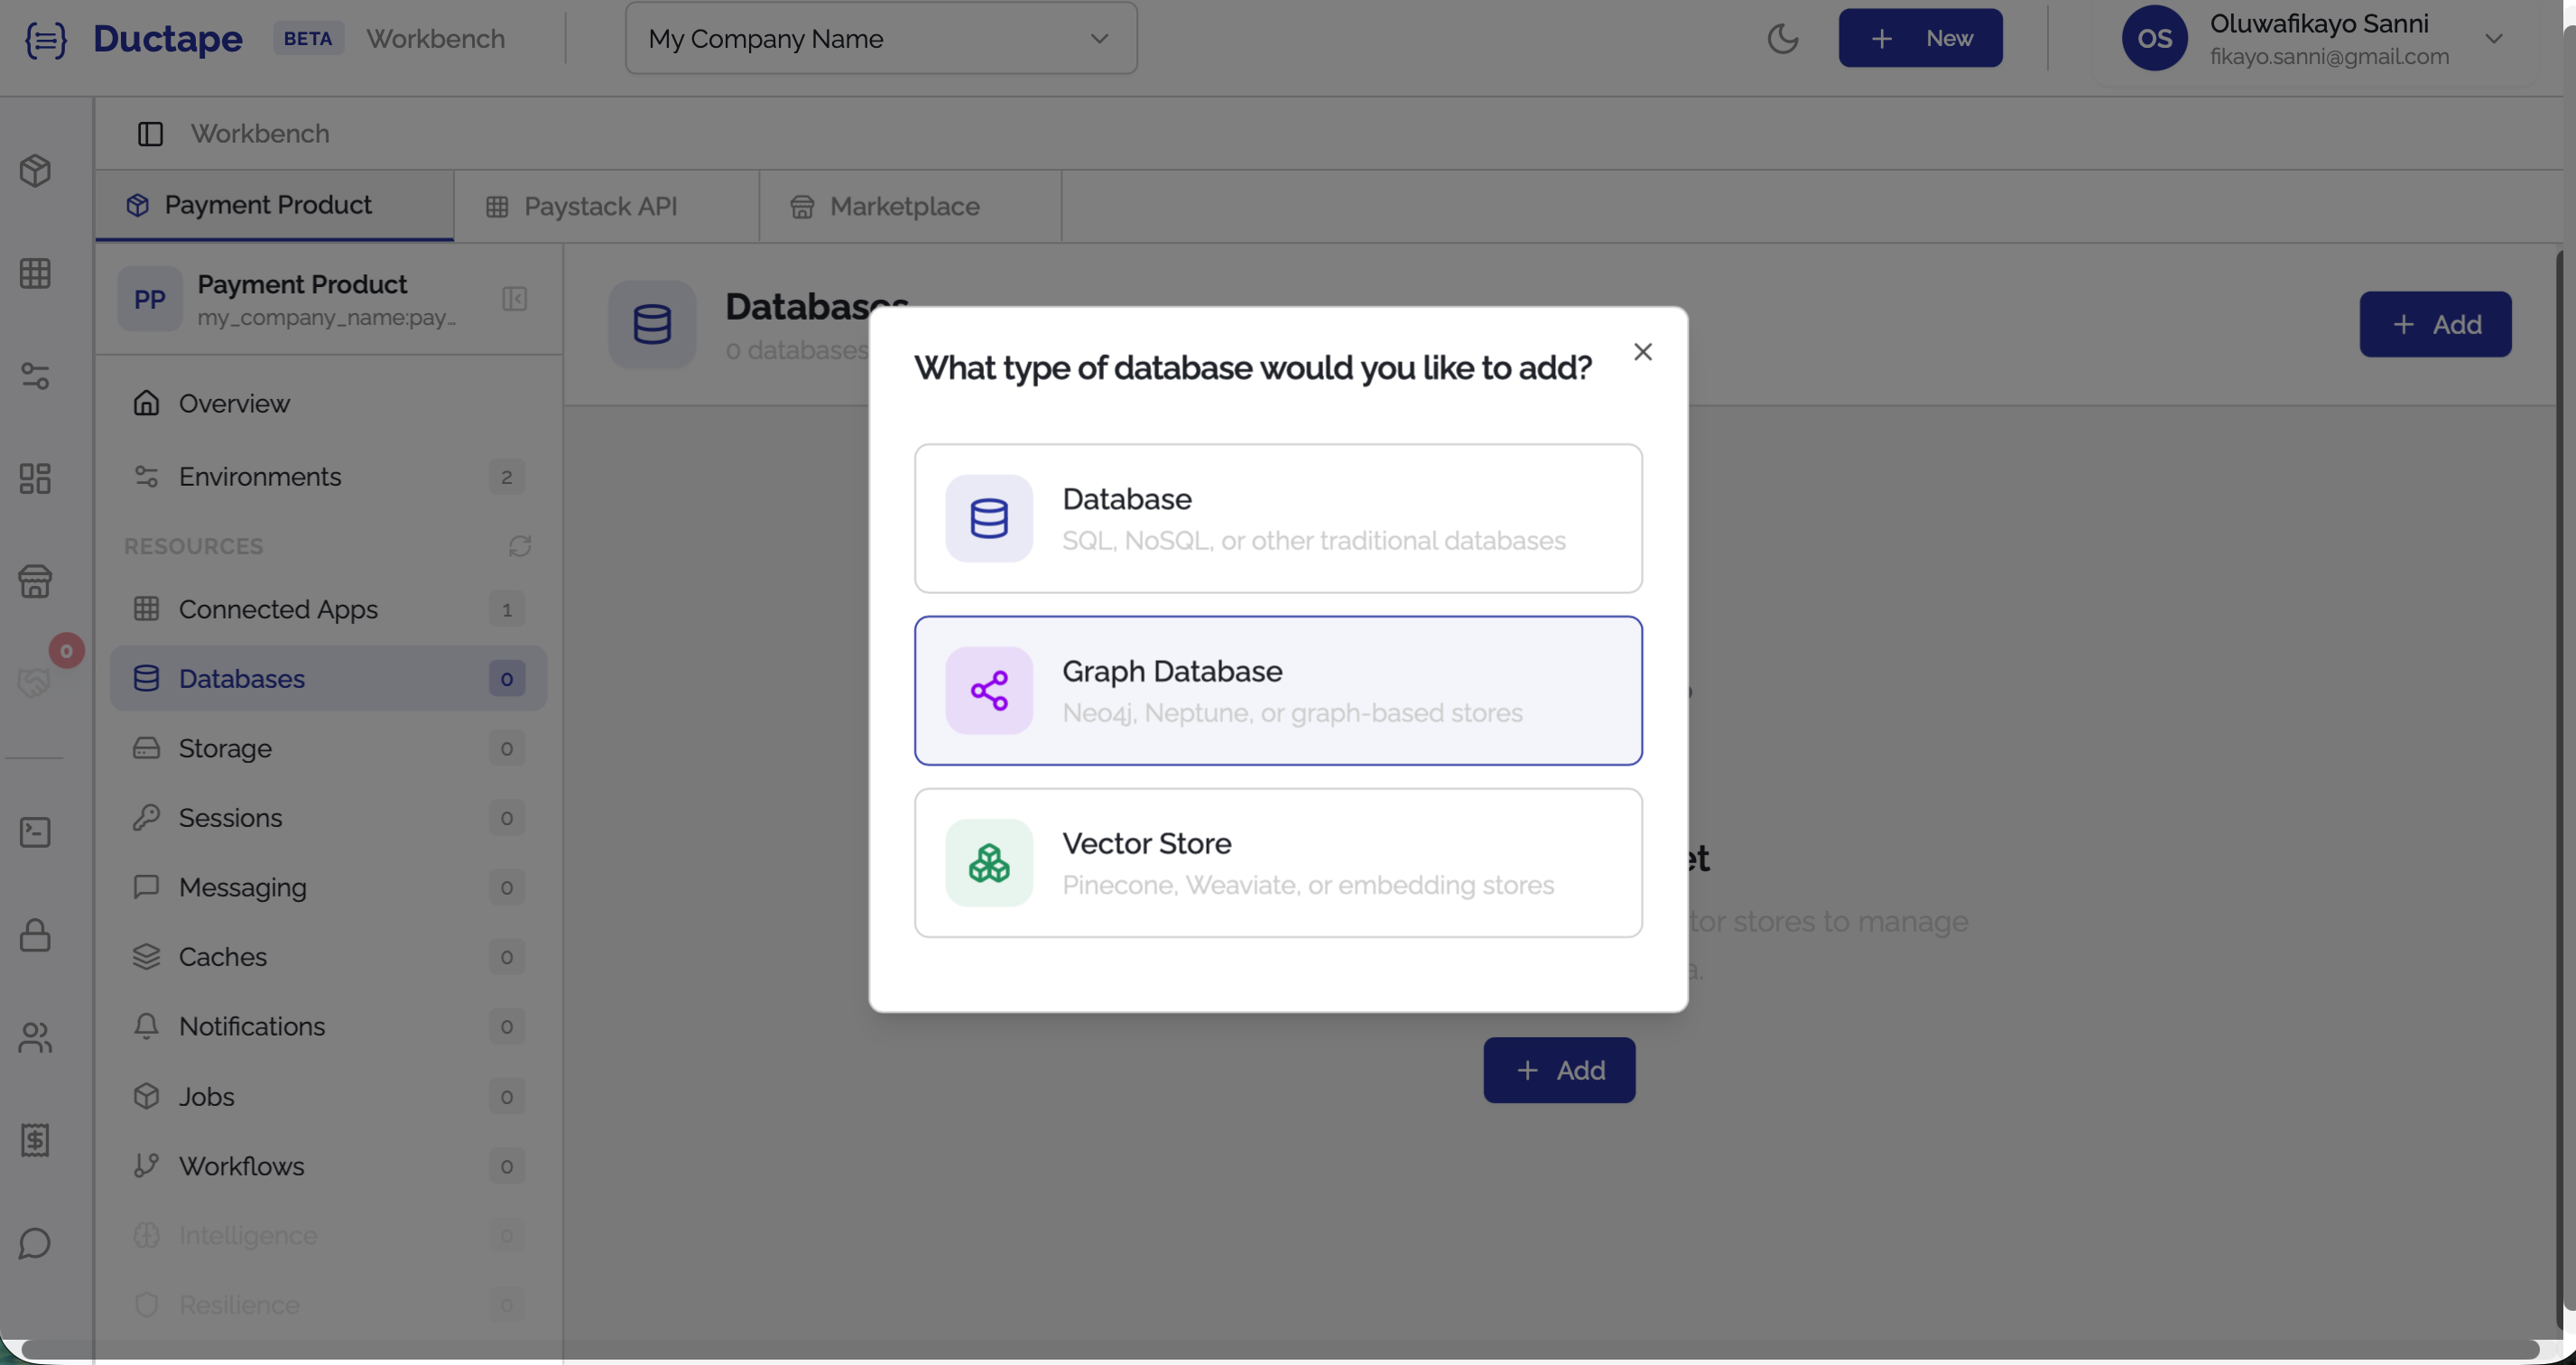Select the traditional Database option
Image resolution: width=2576 pixels, height=1365 pixels.
point(1278,518)
